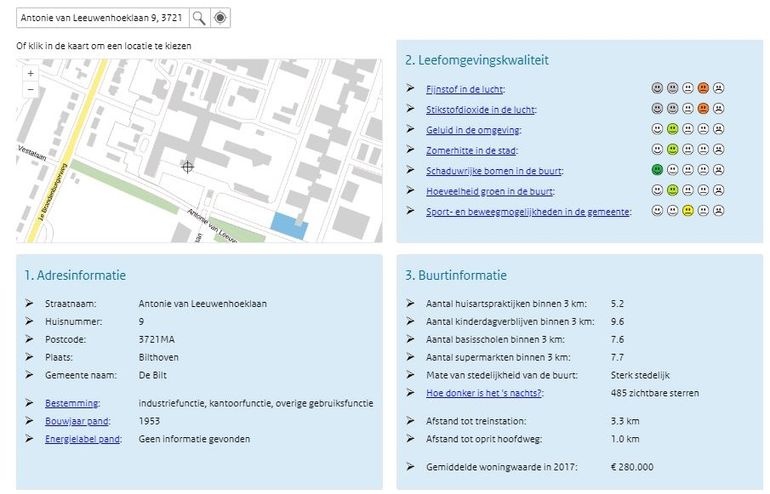Click the yellow smiley in Sport- en beweegmogelijkheden row
This screenshot has width=770, height=494.
pos(688,211)
